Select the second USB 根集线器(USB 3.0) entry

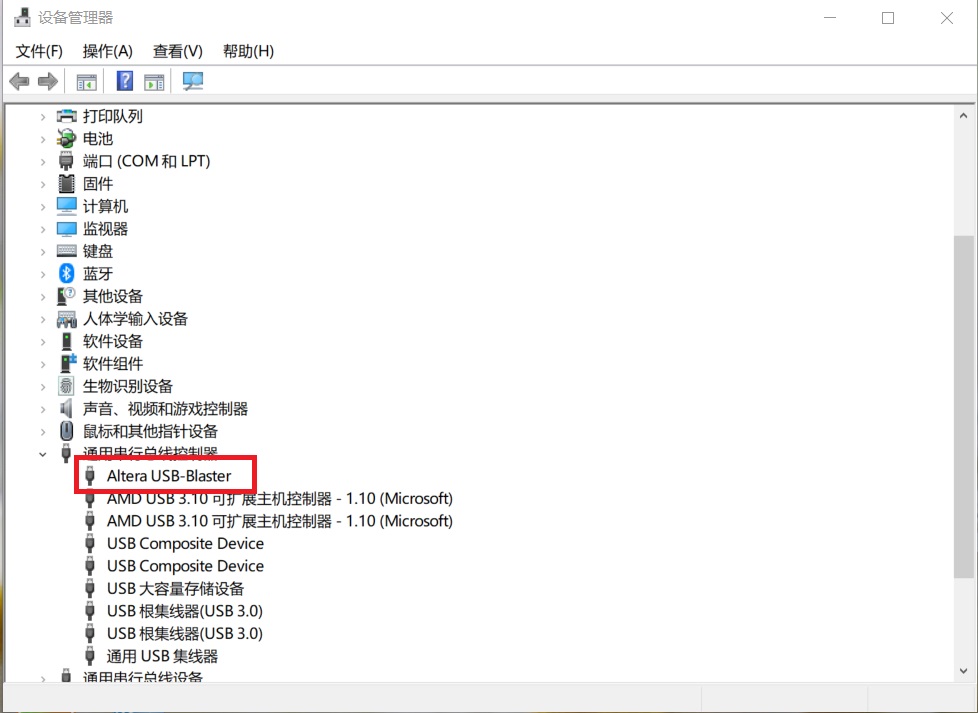185,633
